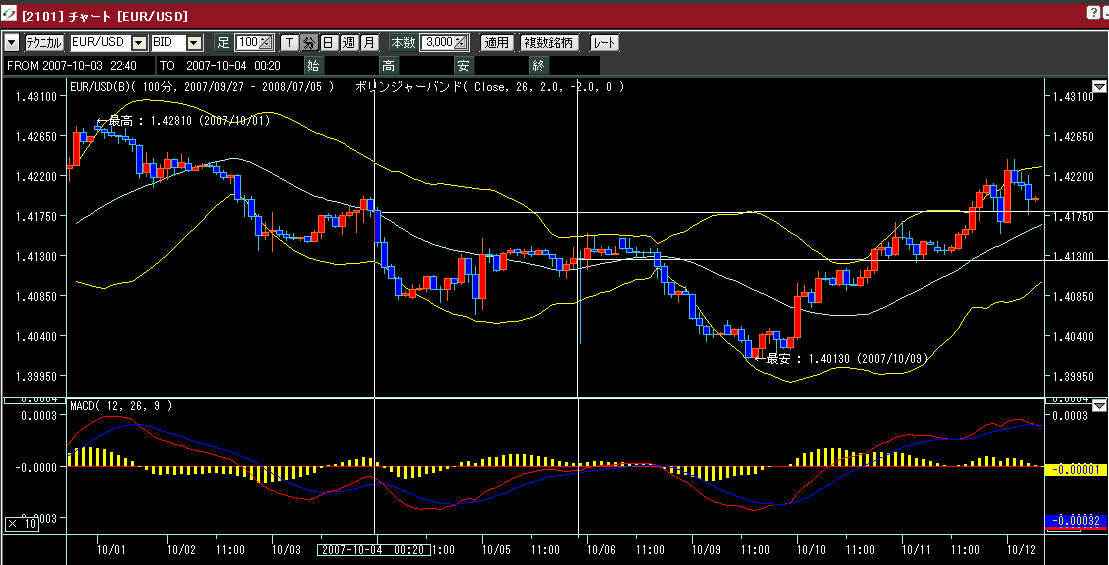The width and height of the screenshot is (1109, 565).
Task: Click the 1.43100 label on left price axis
Action: click(x=36, y=96)
